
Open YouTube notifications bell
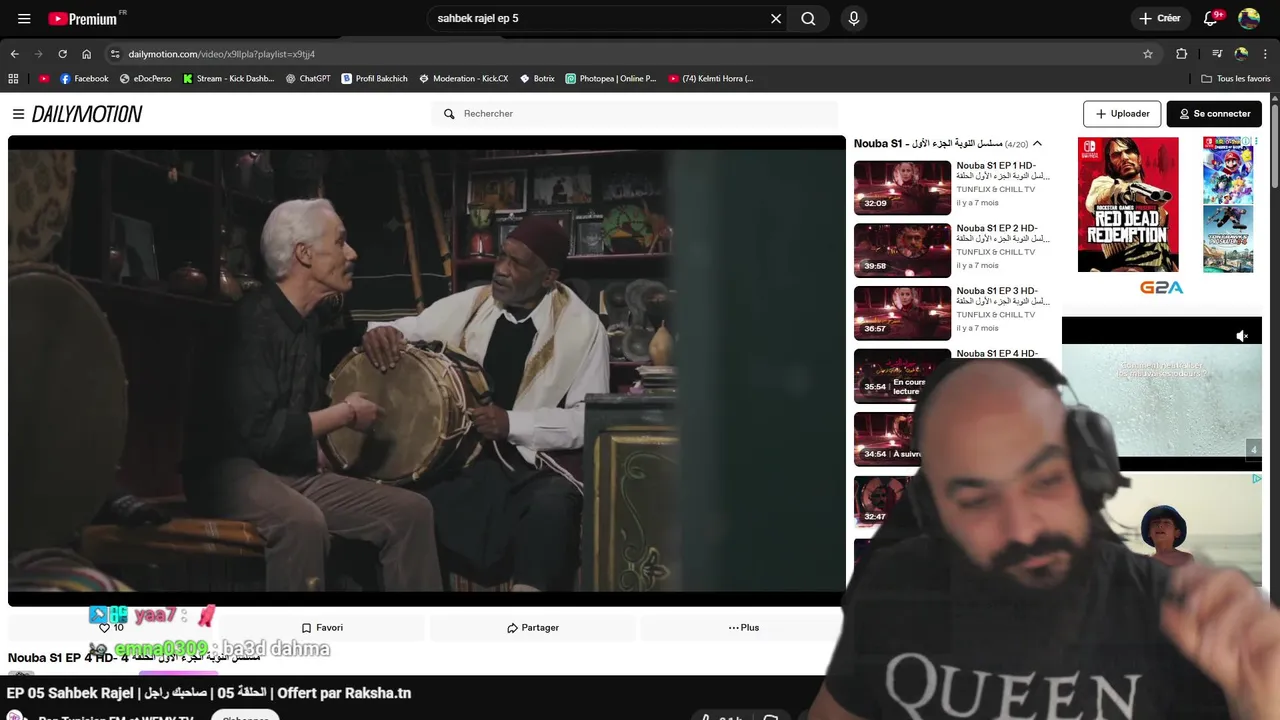[1211, 18]
